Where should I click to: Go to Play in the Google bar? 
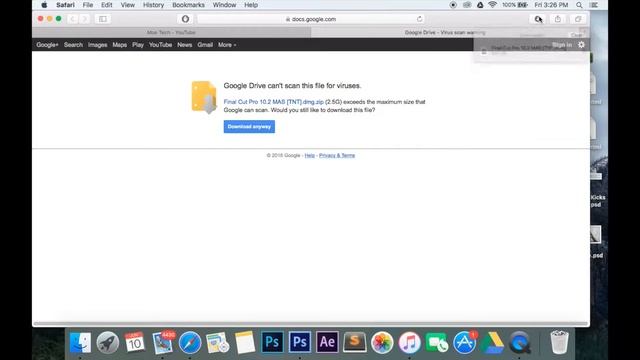click(138, 45)
